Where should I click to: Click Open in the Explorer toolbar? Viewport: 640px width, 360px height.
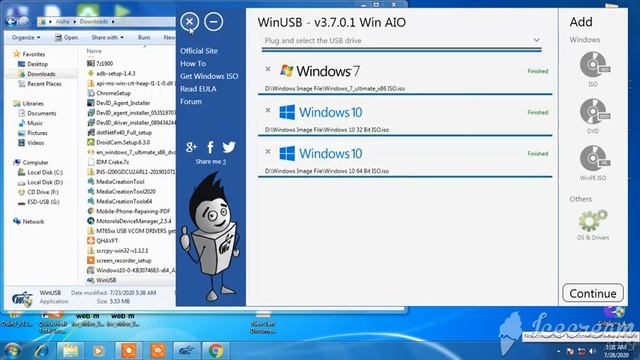click(x=67, y=37)
